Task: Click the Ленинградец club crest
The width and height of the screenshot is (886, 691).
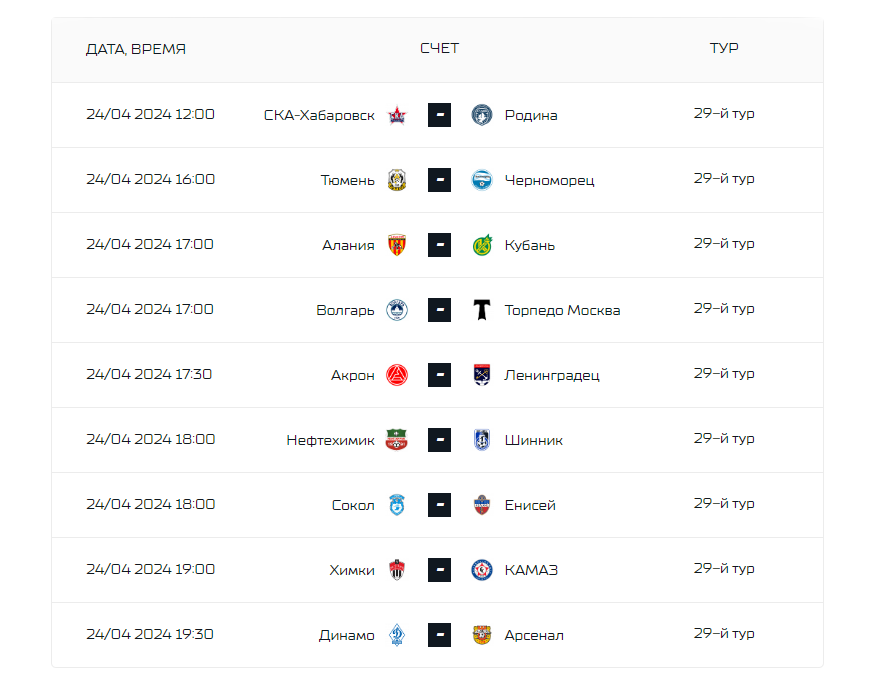Action: (482, 375)
